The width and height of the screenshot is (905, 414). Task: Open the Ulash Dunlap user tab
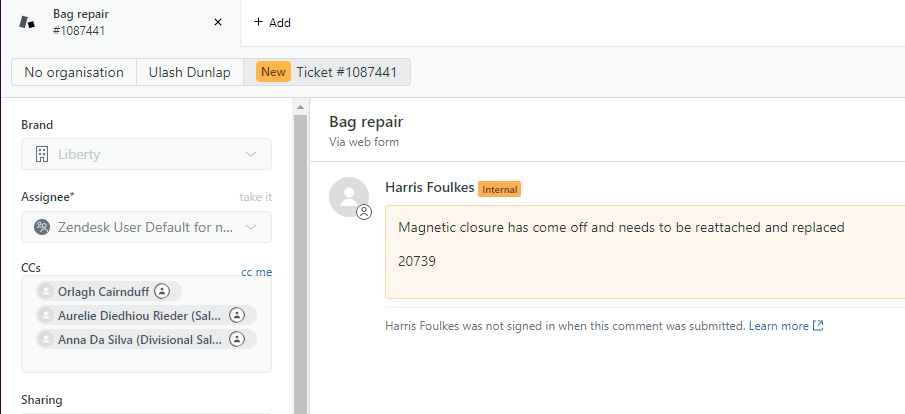click(x=189, y=72)
